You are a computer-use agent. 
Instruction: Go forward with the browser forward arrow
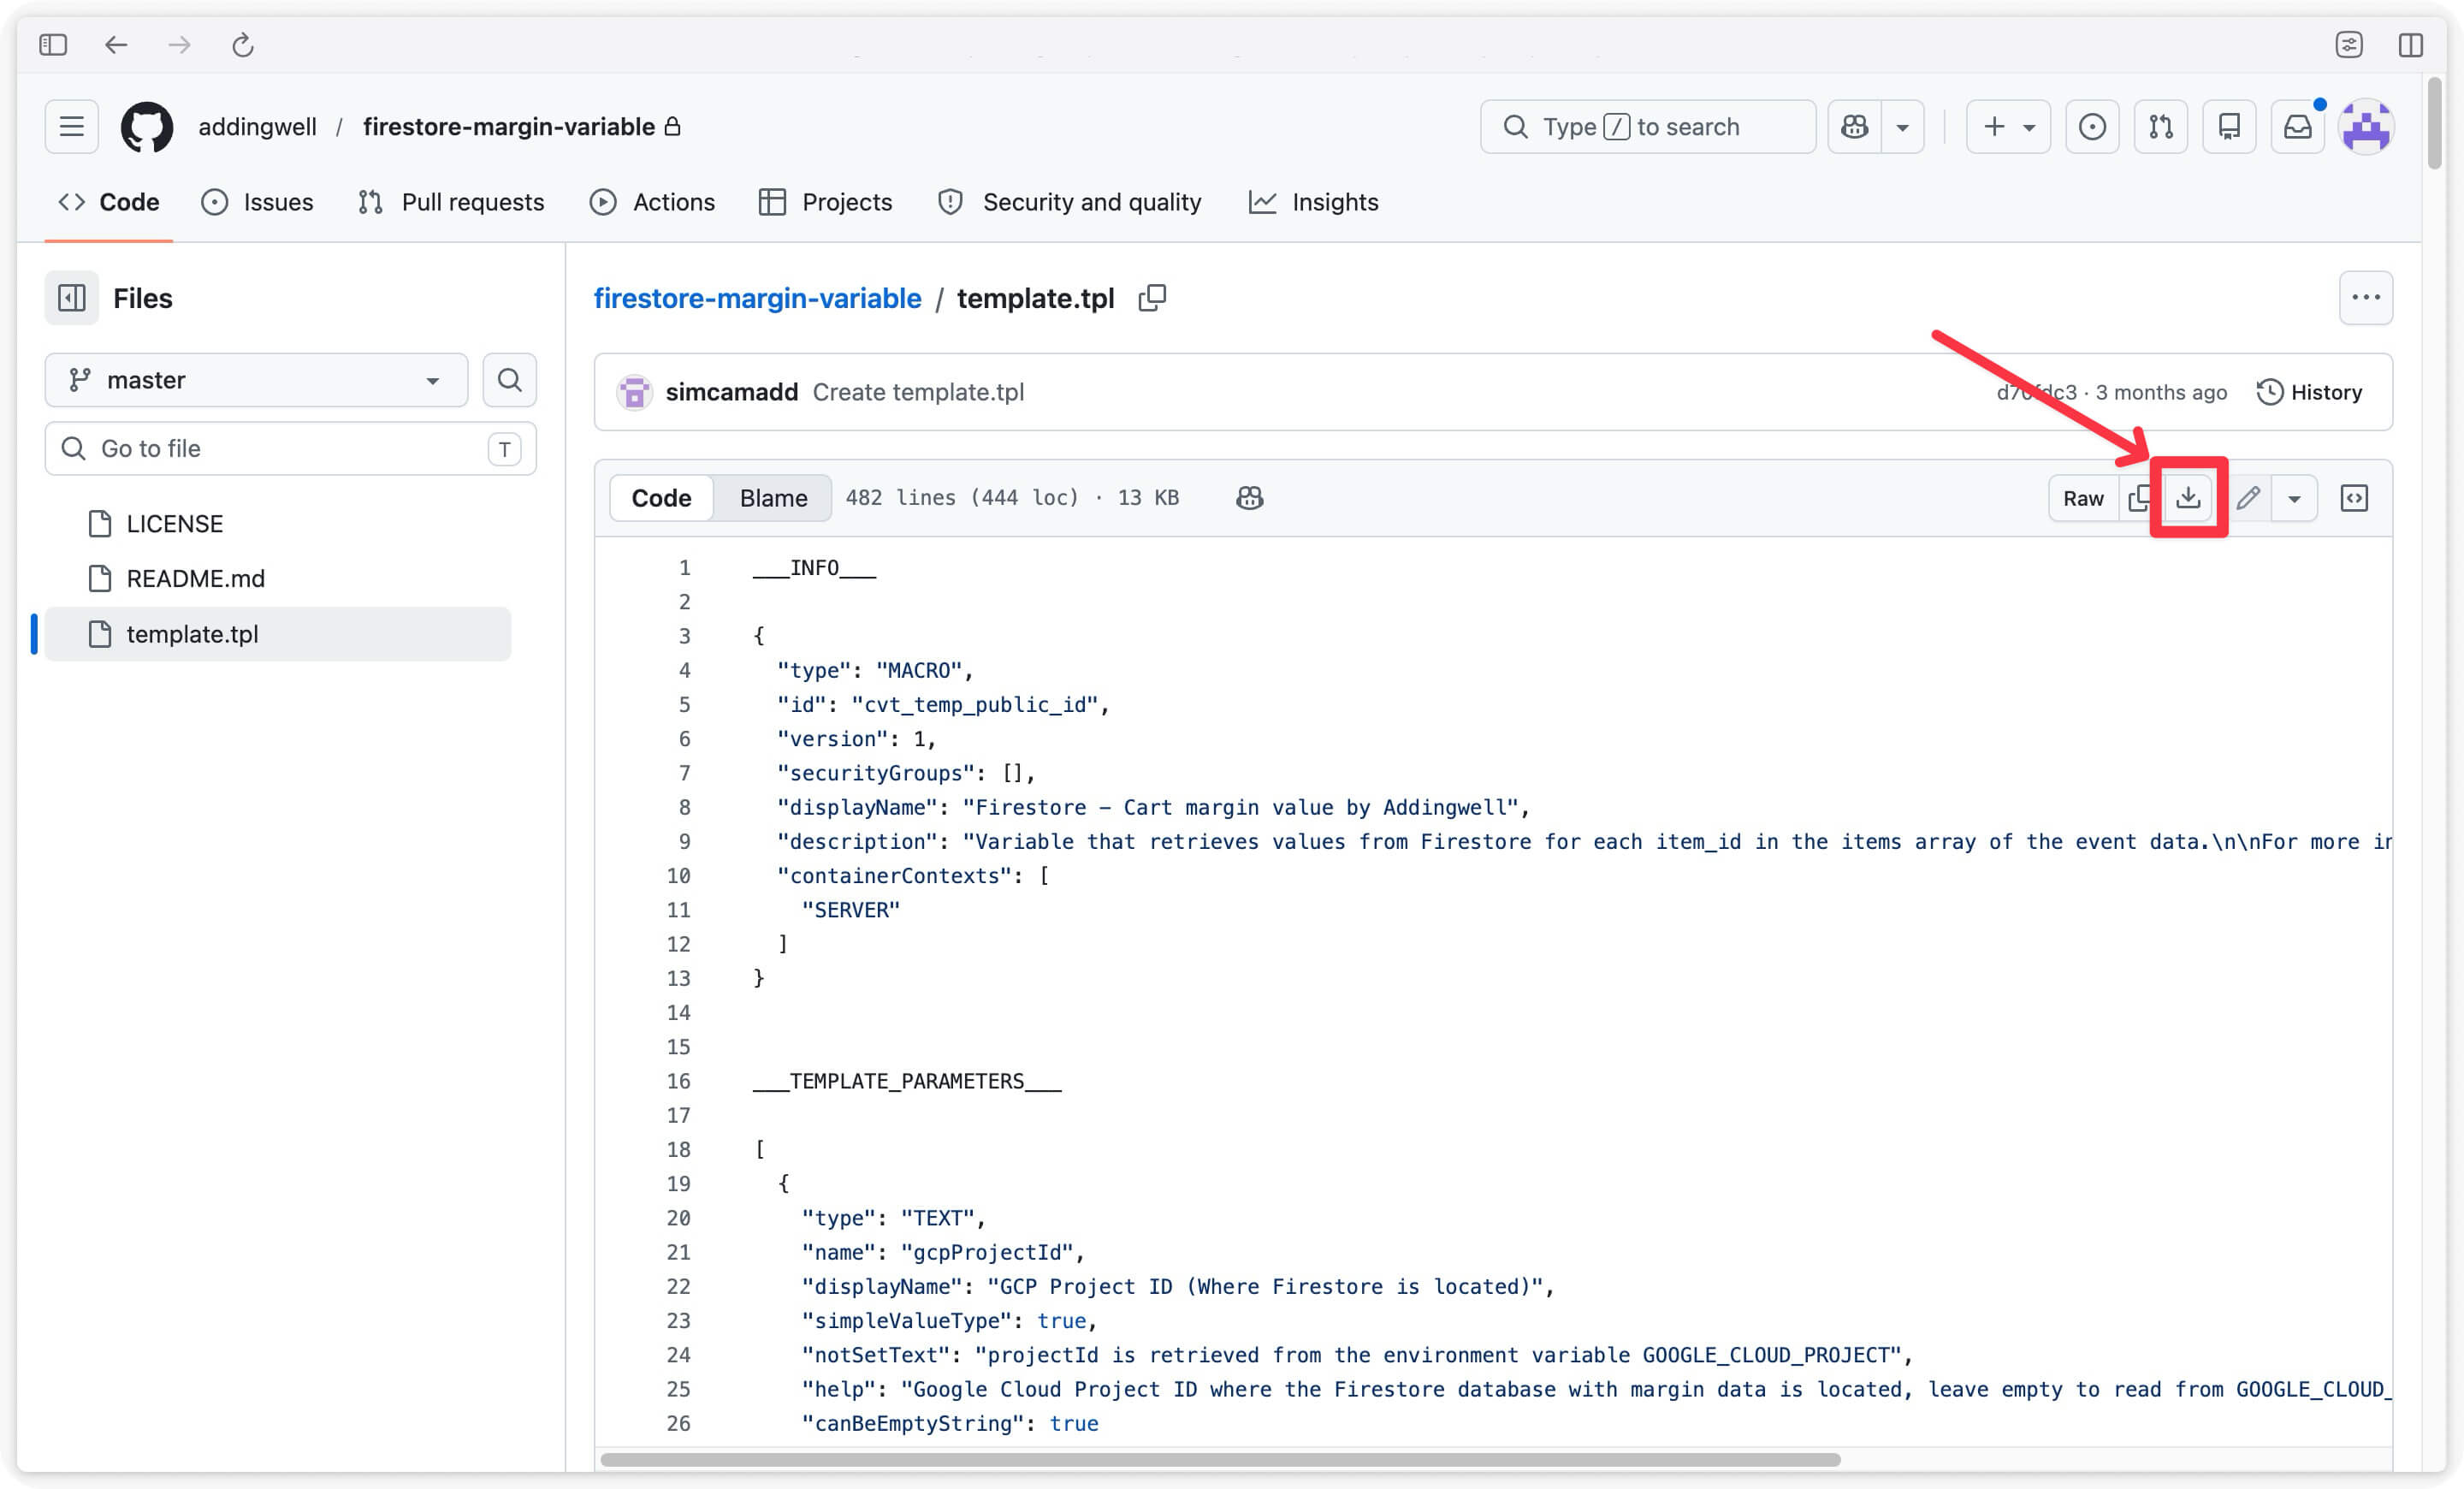pos(179,45)
